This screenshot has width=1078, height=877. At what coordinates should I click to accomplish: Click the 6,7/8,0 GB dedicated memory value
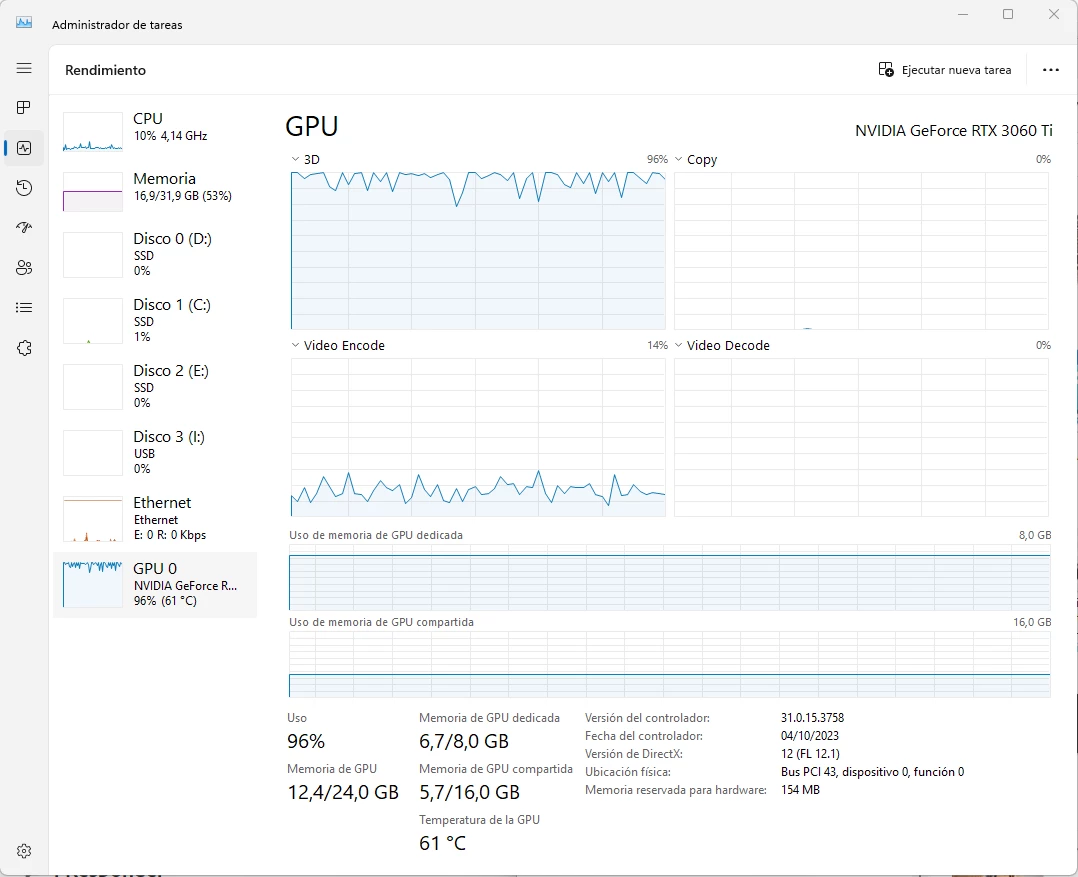click(464, 742)
